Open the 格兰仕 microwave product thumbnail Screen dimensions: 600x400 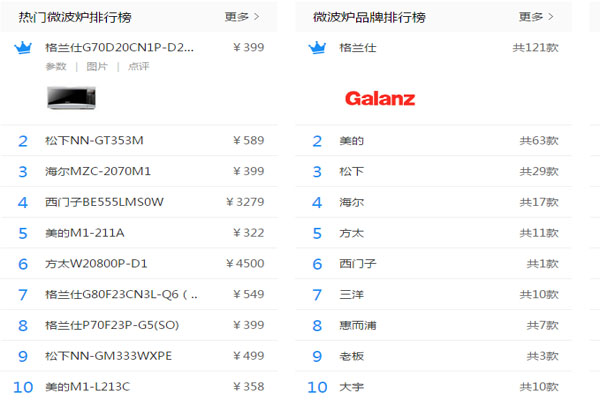click(x=72, y=98)
